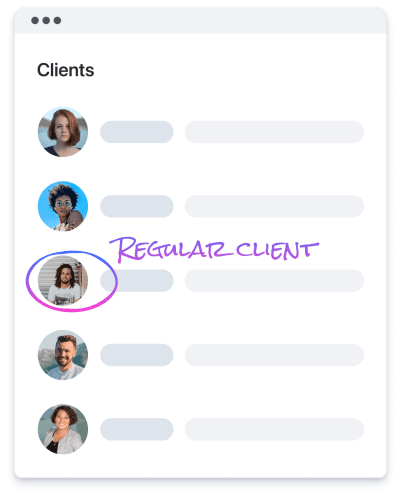This screenshot has height=500, width=401.
Task: Click the last dot in window title bar
Action: pos(57,20)
